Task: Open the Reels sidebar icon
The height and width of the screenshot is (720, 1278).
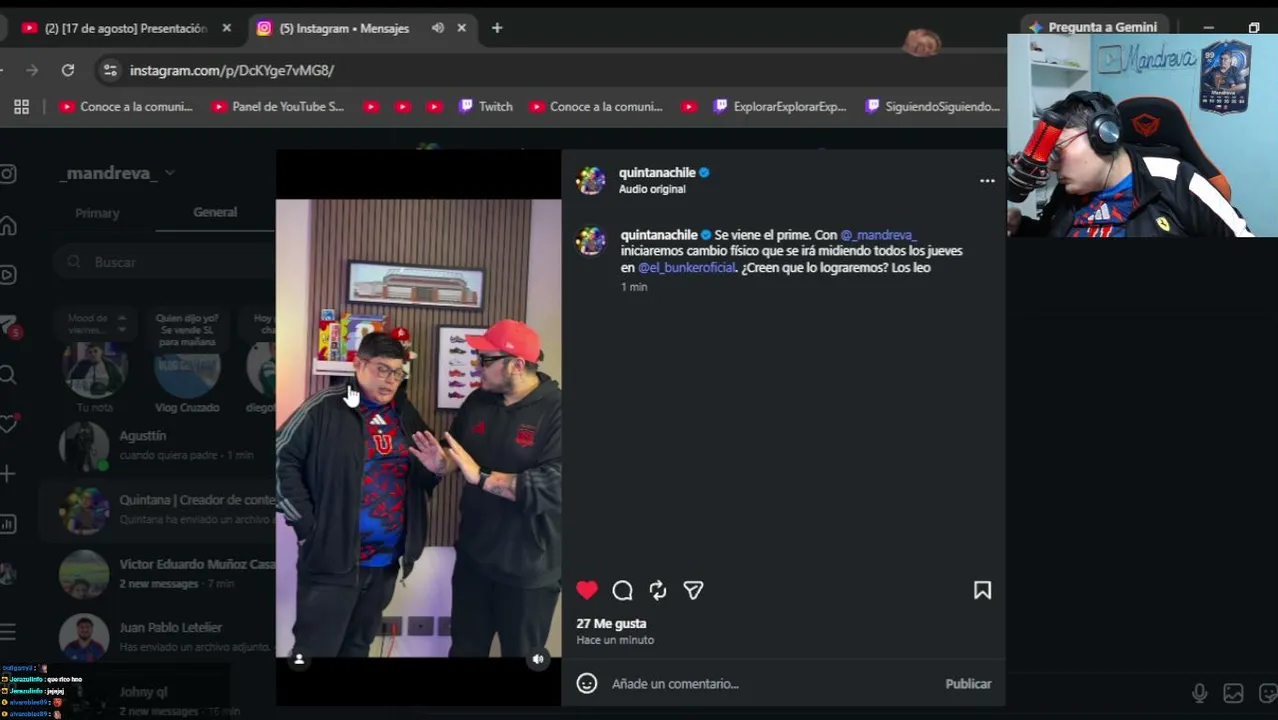Action: pyautogui.click(x=8, y=275)
